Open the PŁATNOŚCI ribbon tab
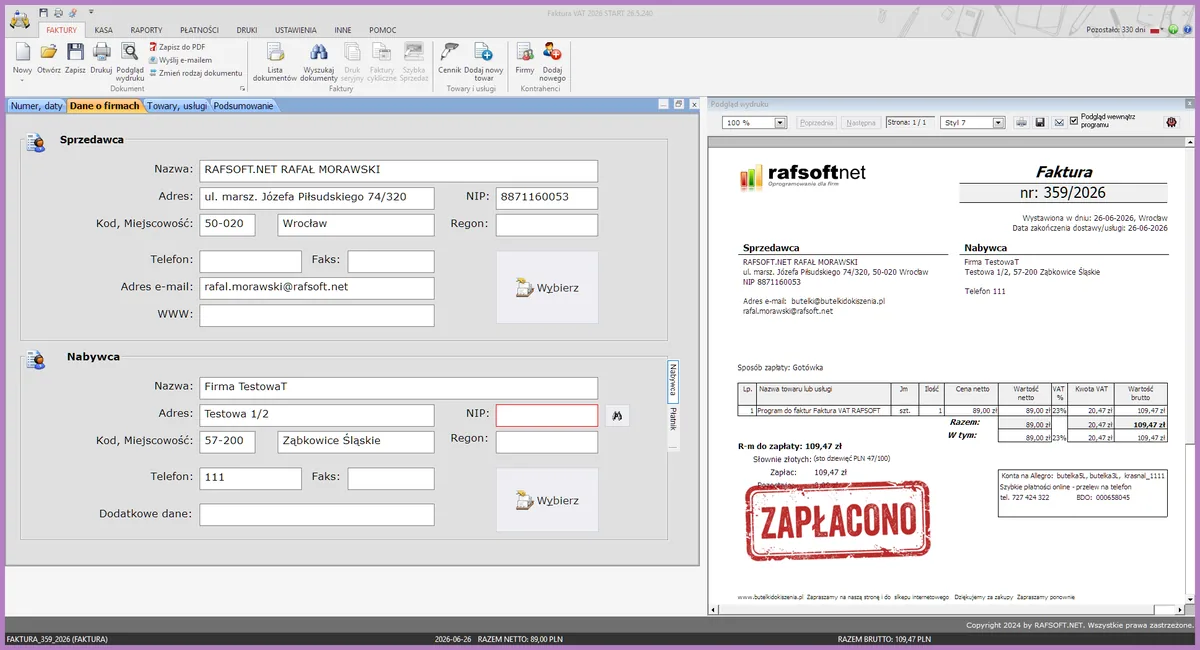 199,30
